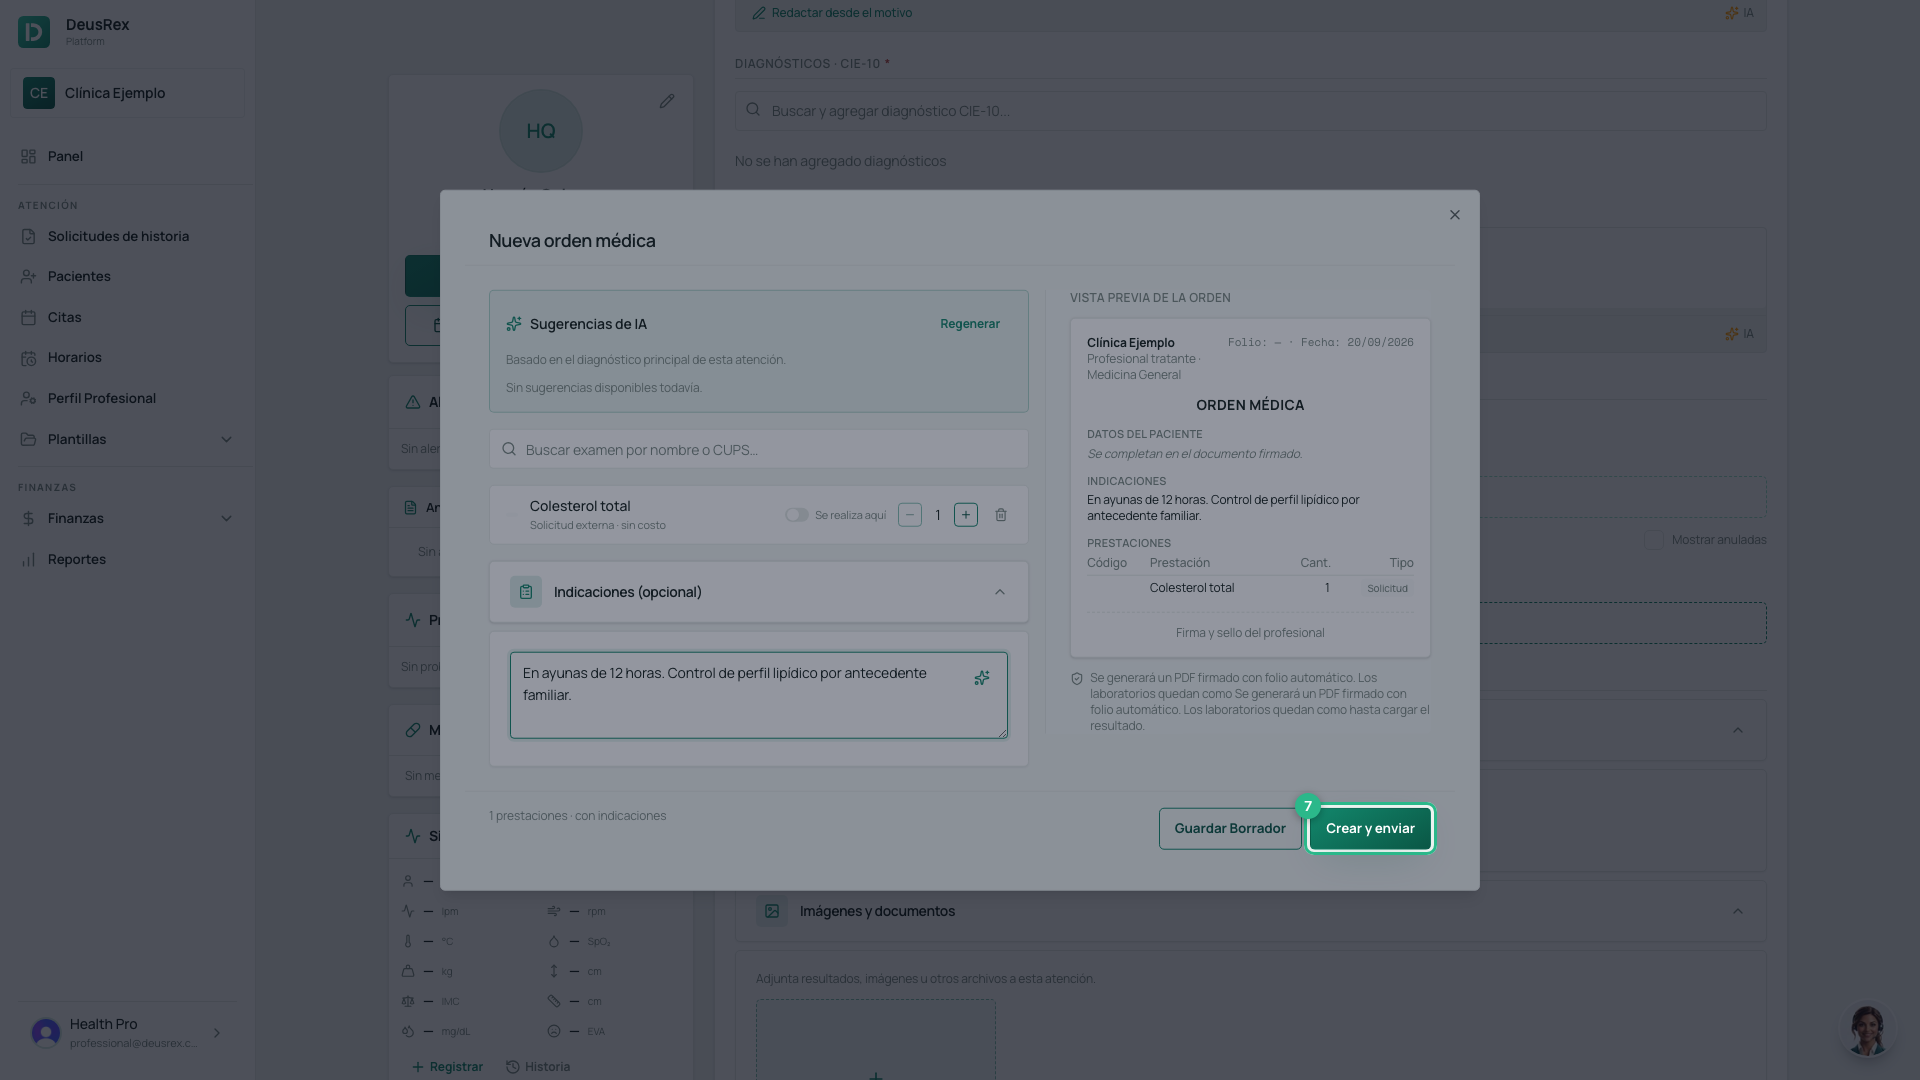The height and width of the screenshot is (1080, 1920).
Task: Increase Colesterol total quantity with plus
Action: click(966, 515)
